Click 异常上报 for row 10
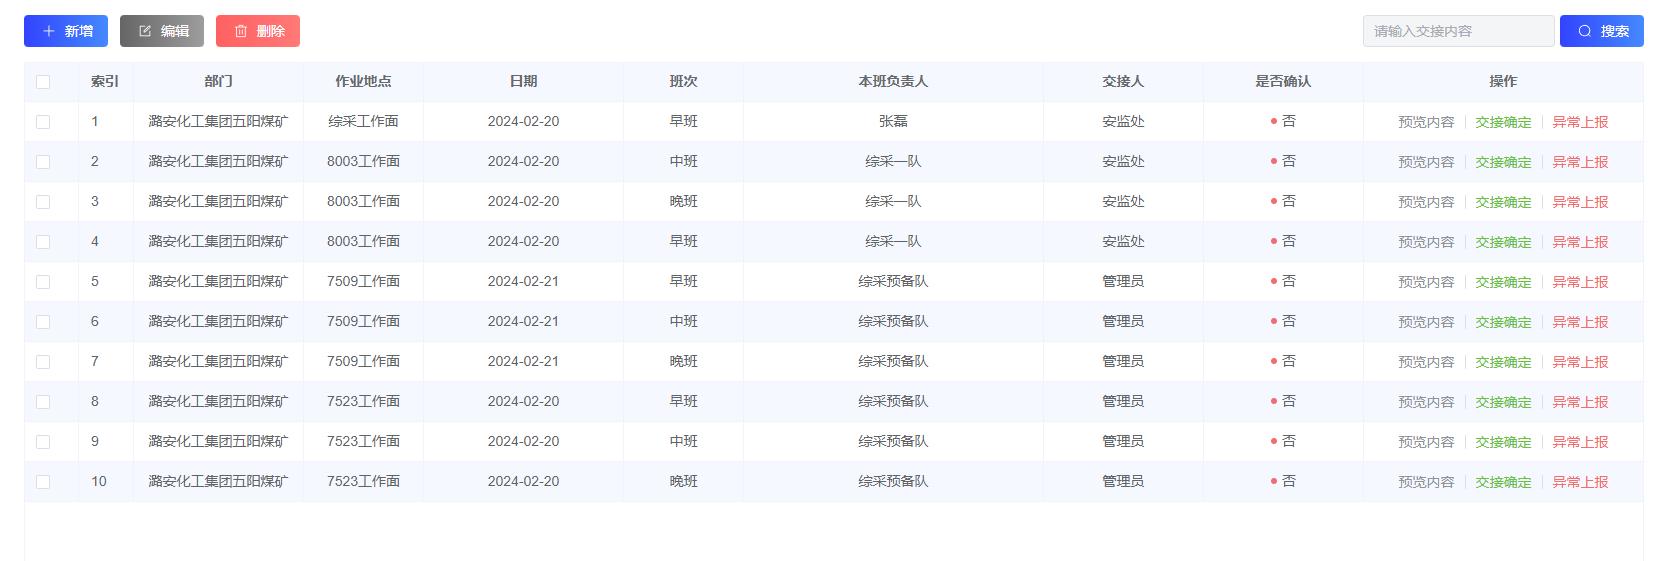Image resolution: width=1658 pixels, height=561 pixels. point(1580,482)
